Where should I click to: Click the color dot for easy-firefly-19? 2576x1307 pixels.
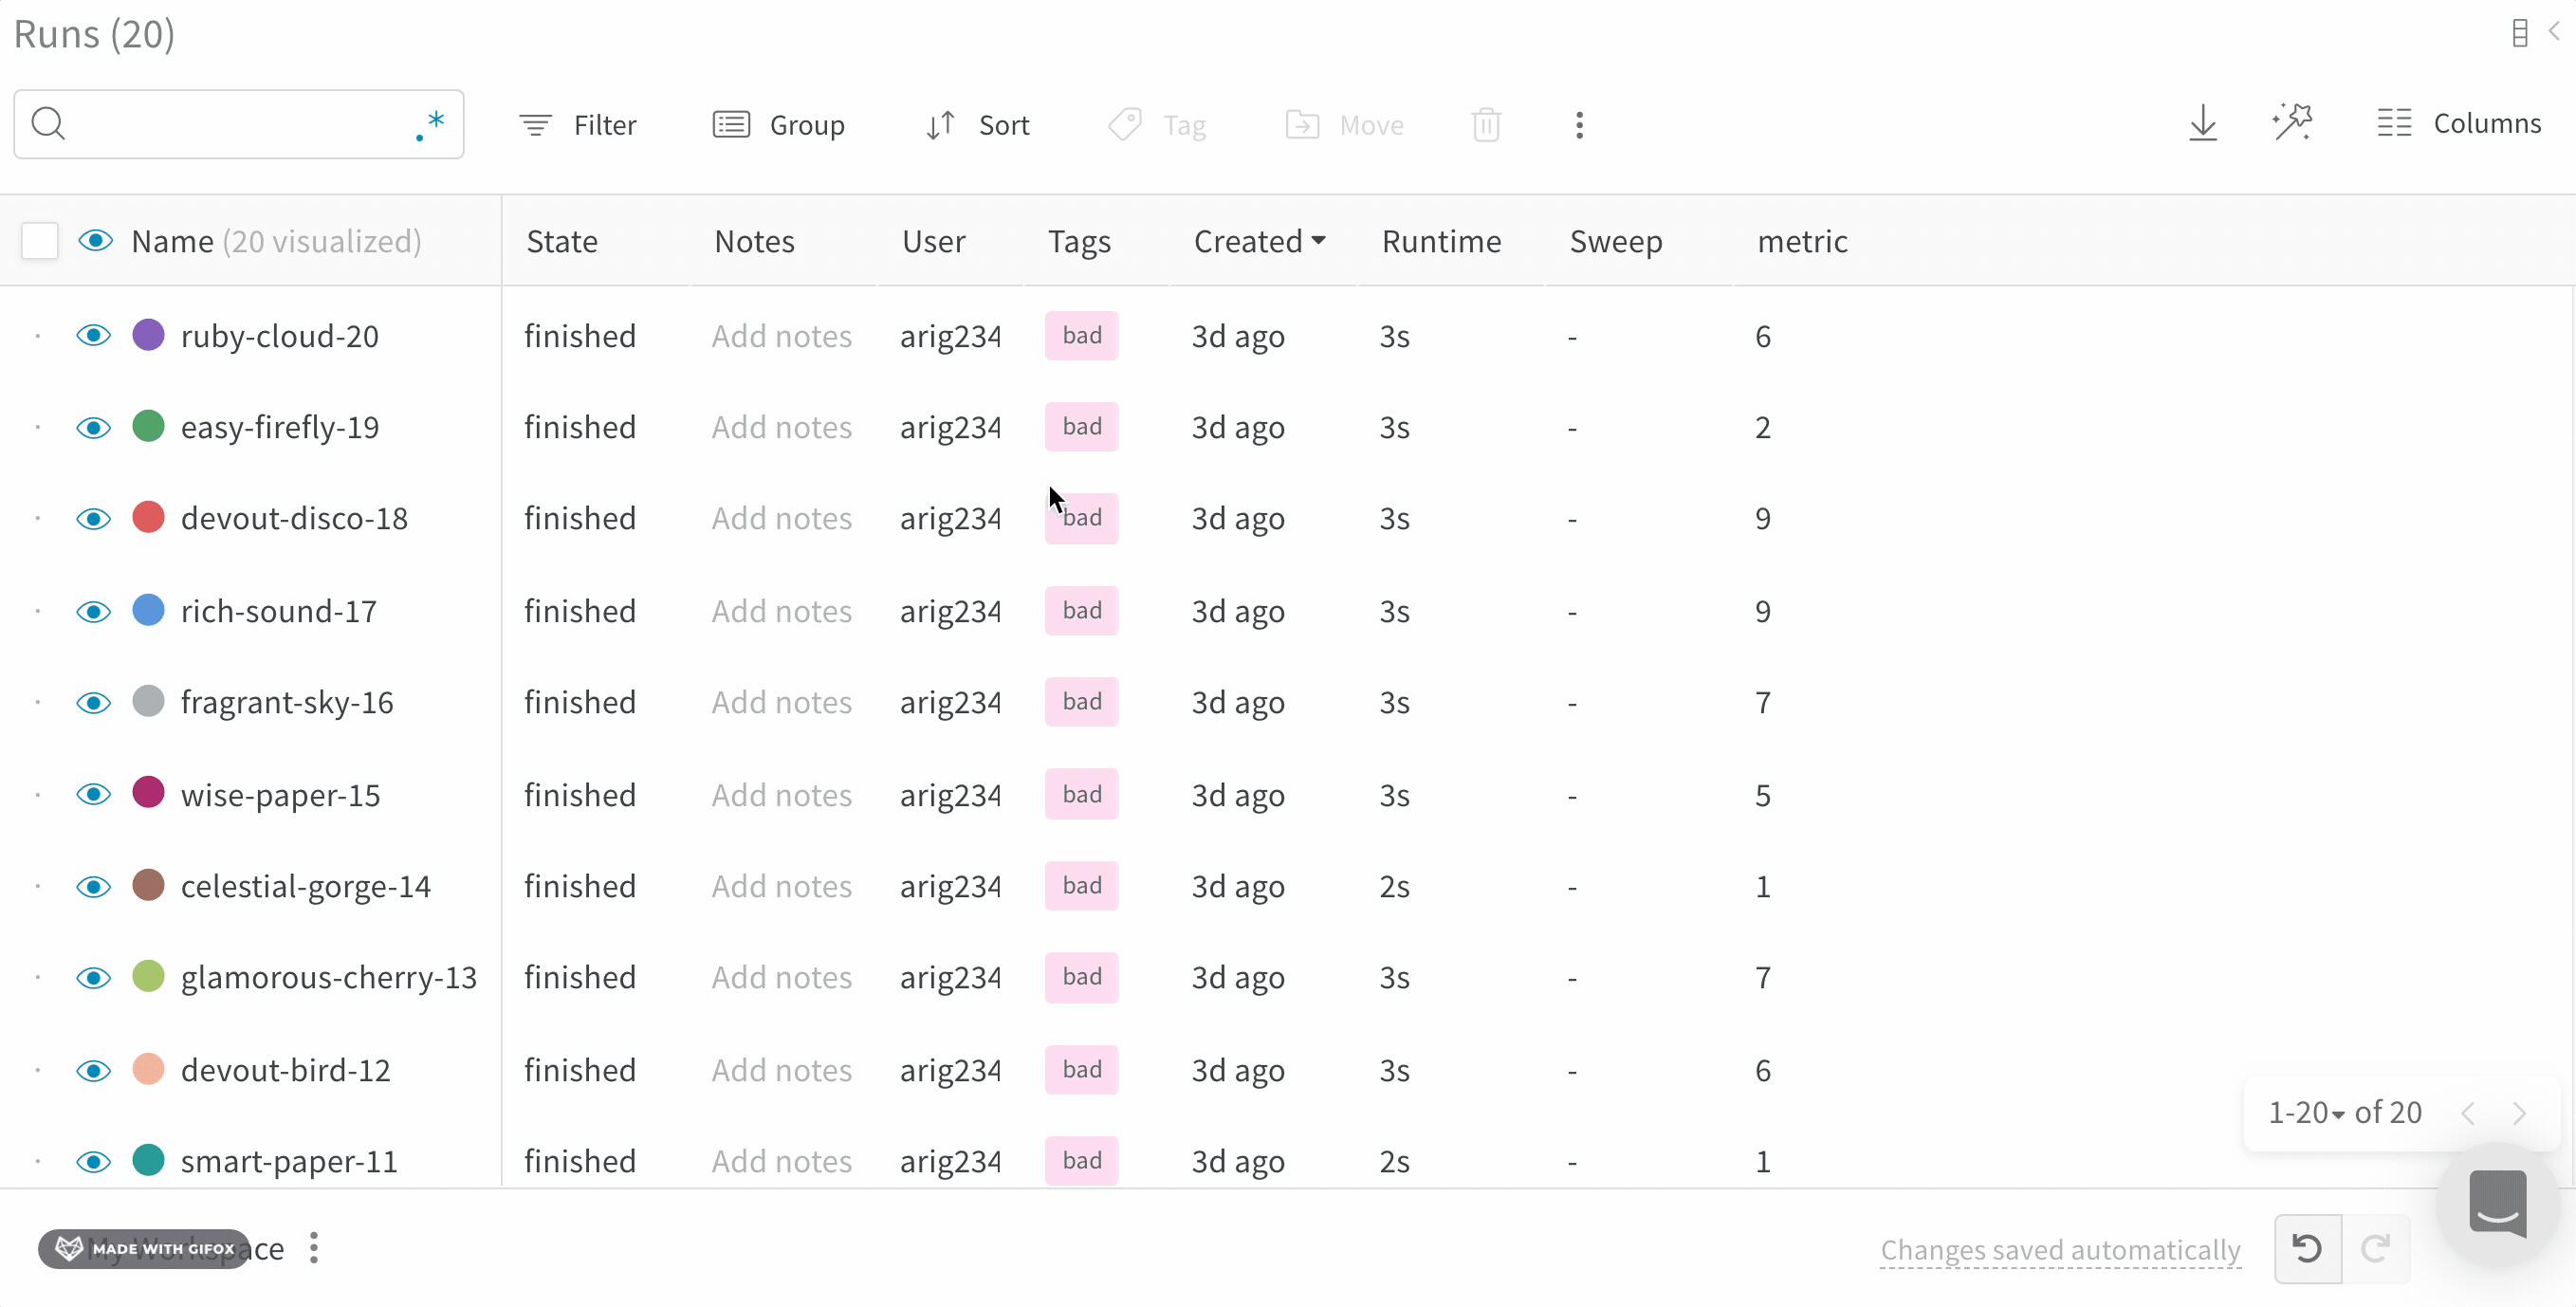[x=148, y=427]
